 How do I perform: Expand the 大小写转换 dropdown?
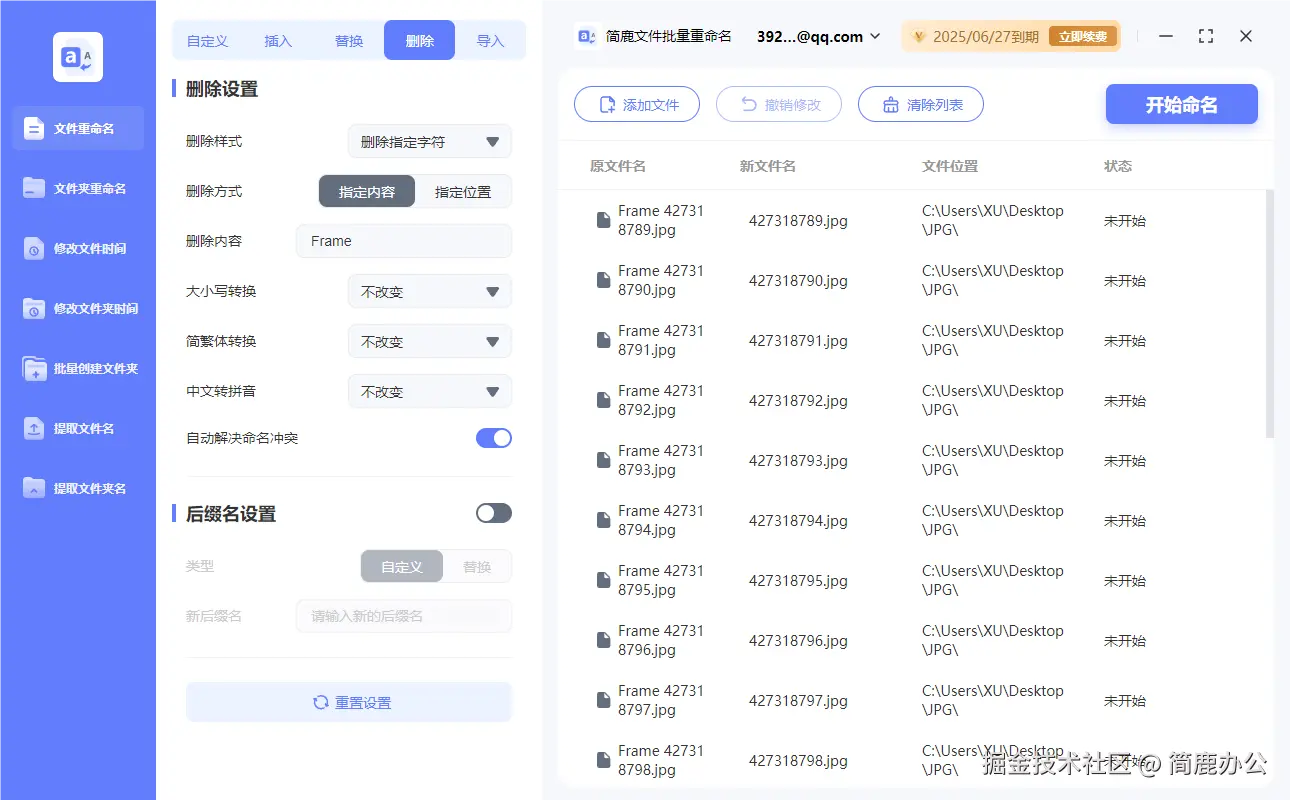[429, 291]
